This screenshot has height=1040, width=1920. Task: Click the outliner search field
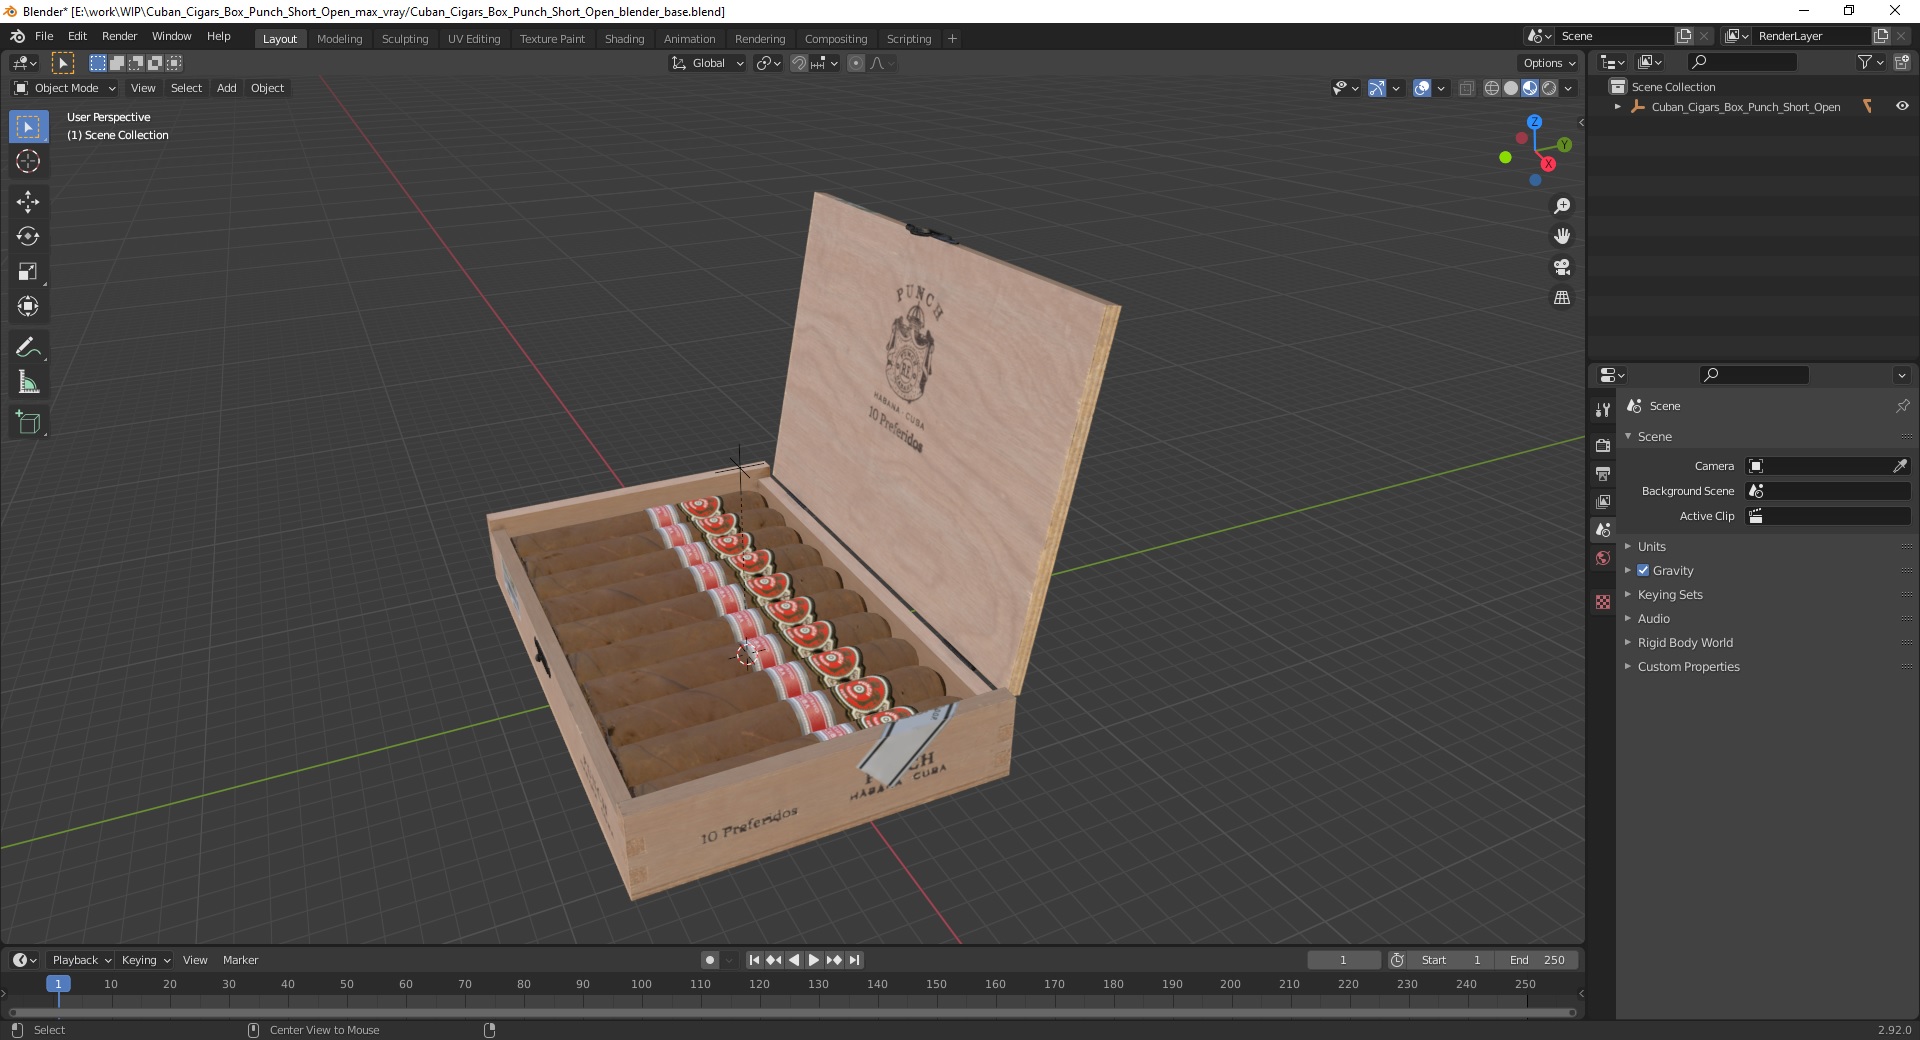pyautogui.click(x=1740, y=62)
